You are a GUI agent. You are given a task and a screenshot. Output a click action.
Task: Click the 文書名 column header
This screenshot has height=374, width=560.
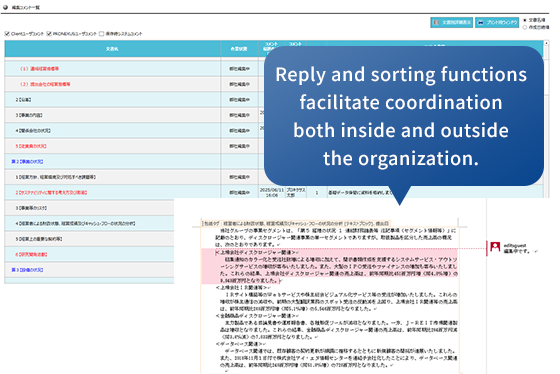coord(112,49)
